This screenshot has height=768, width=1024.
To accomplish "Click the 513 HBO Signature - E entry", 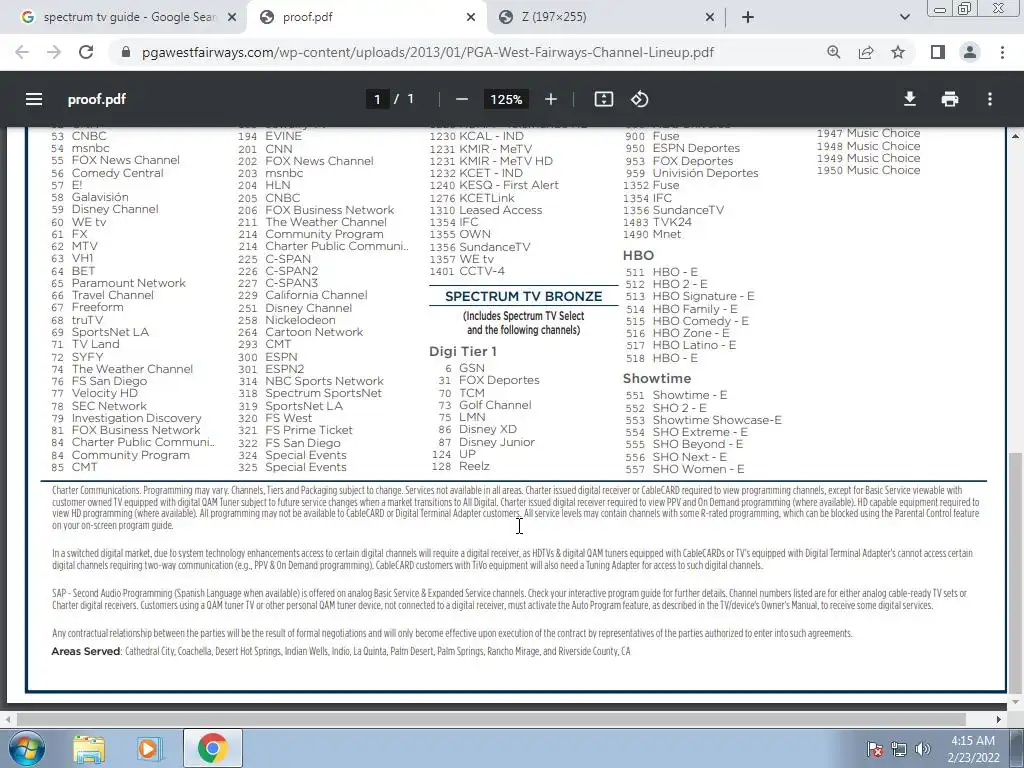I will (690, 296).
